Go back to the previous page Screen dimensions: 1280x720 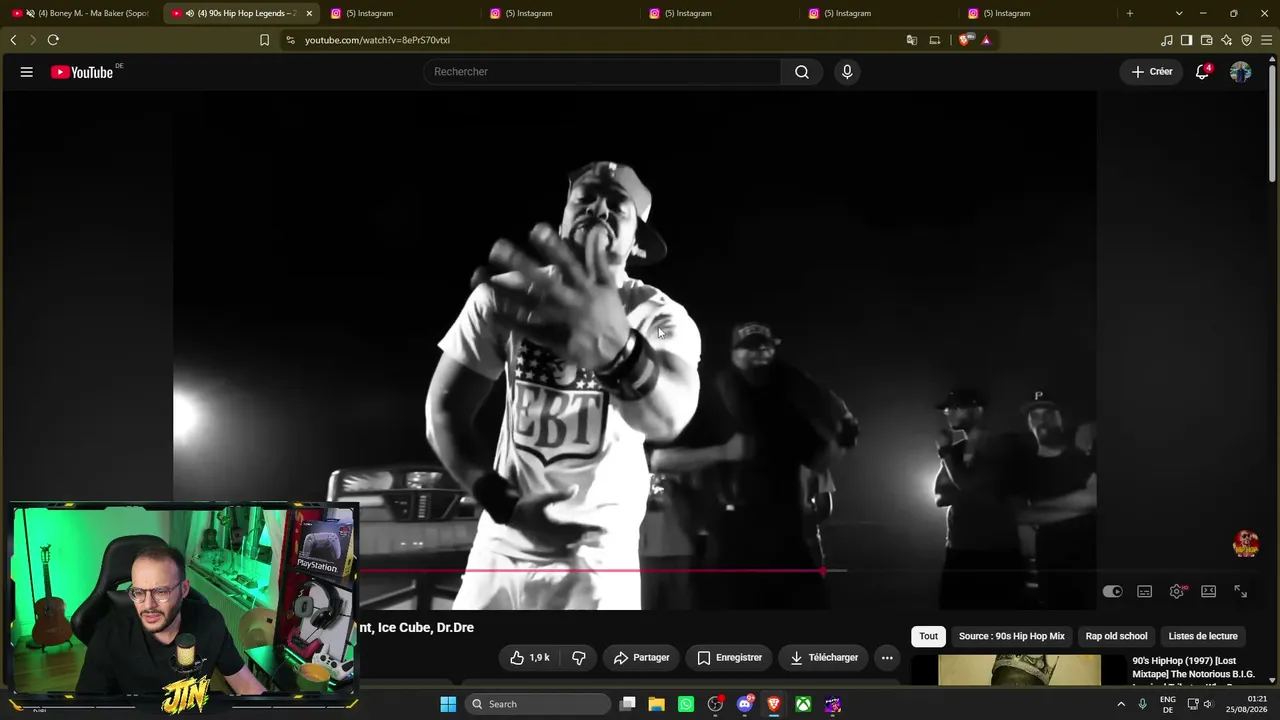coord(13,40)
